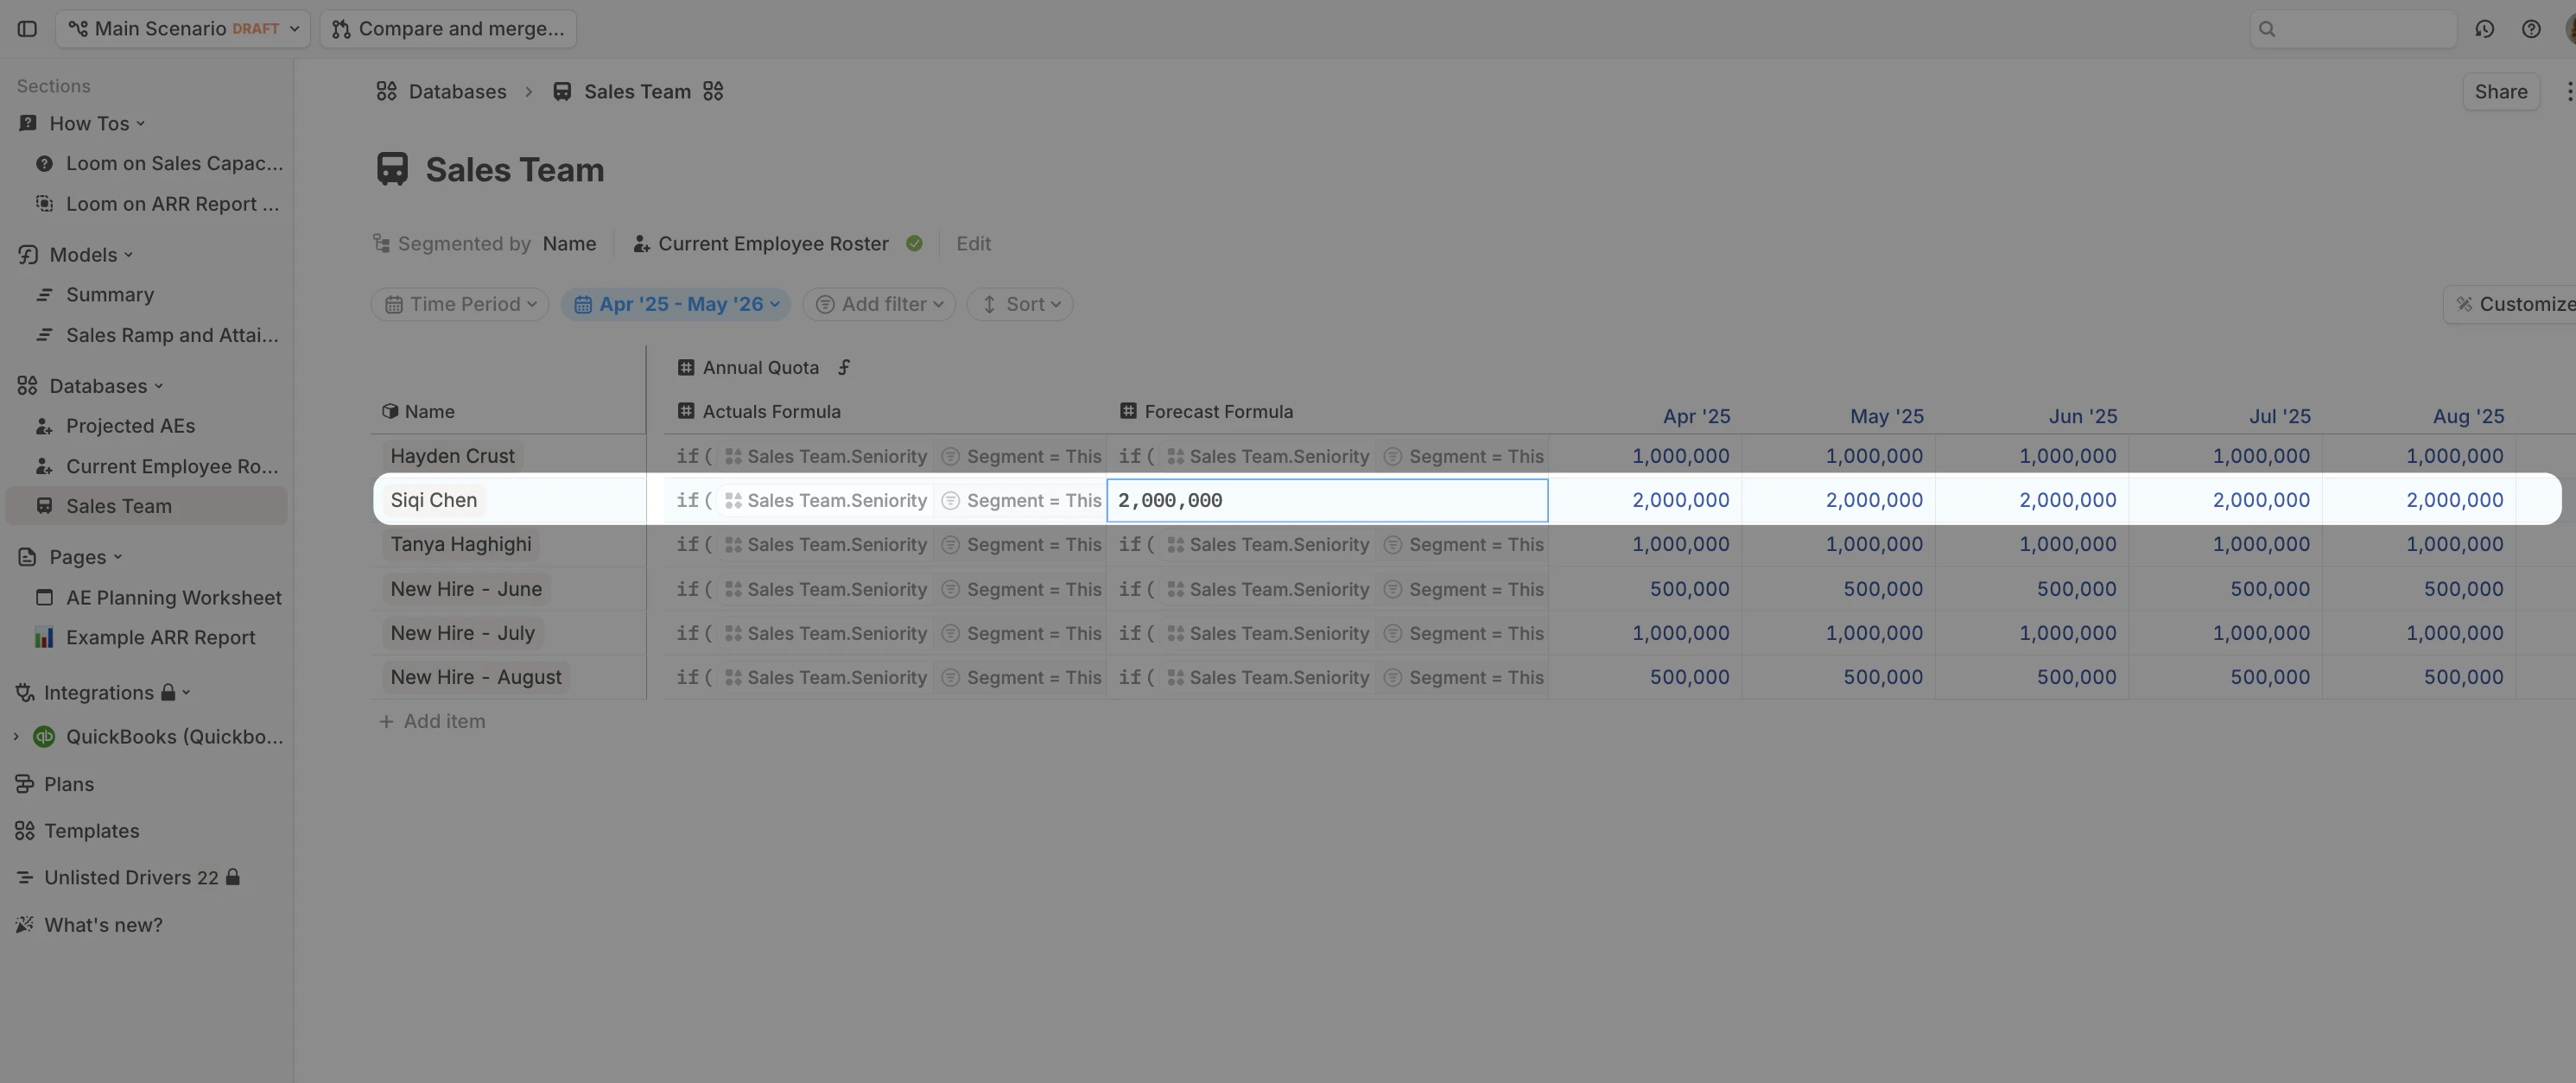Click the help question mark icon
Viewport: 2576px width, 1083px height.
tap(2530, 29)
